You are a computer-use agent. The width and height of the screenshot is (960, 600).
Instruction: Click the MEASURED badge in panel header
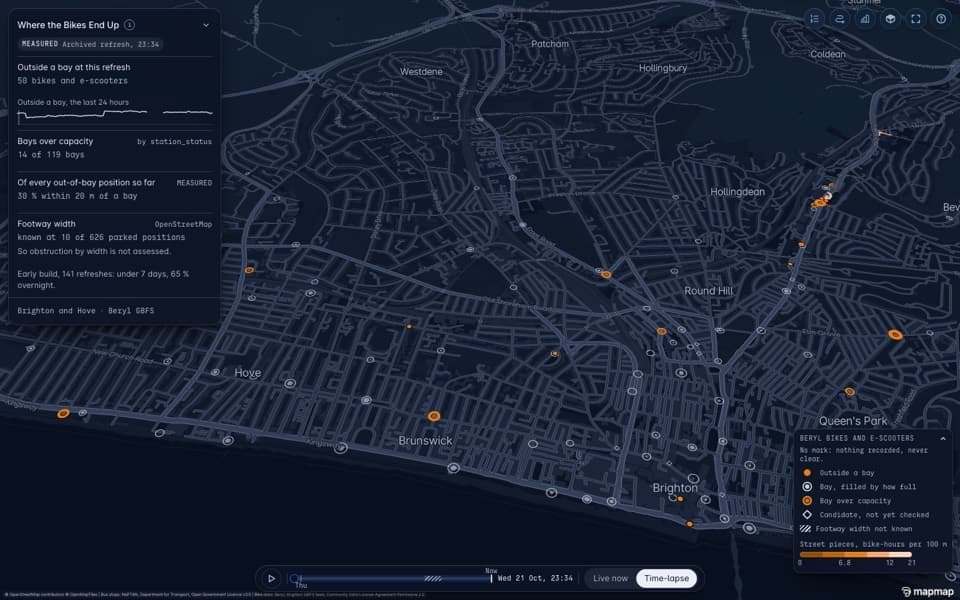pos(40,44)
